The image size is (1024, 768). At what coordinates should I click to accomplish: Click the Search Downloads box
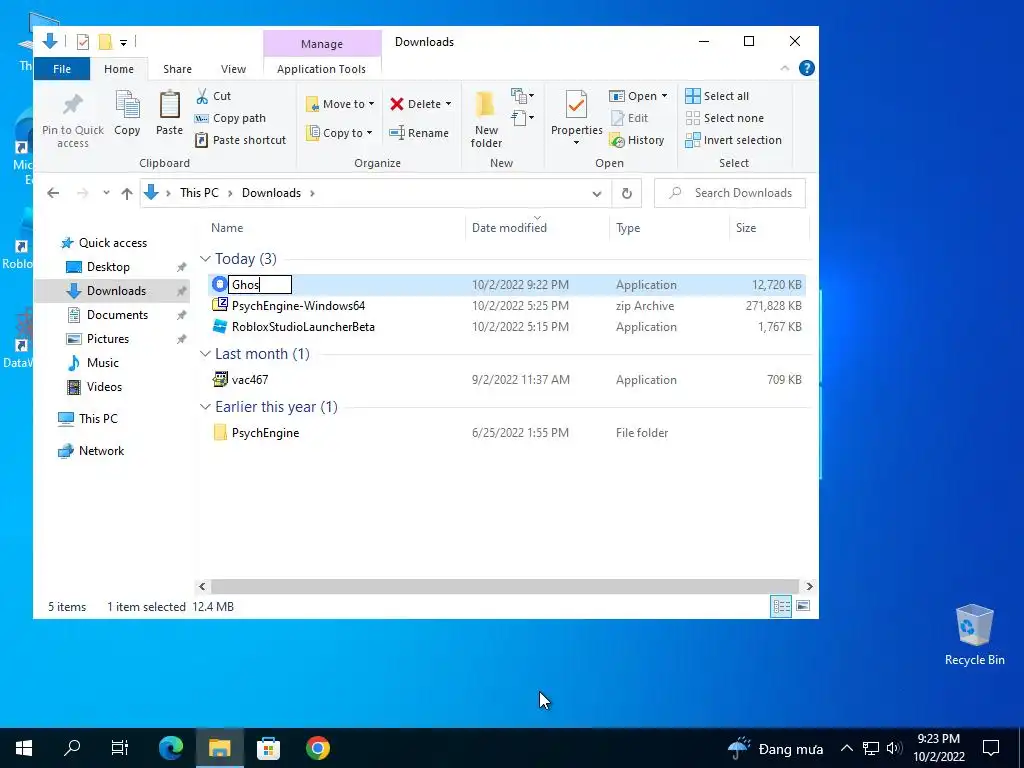[x=729, y=193]
